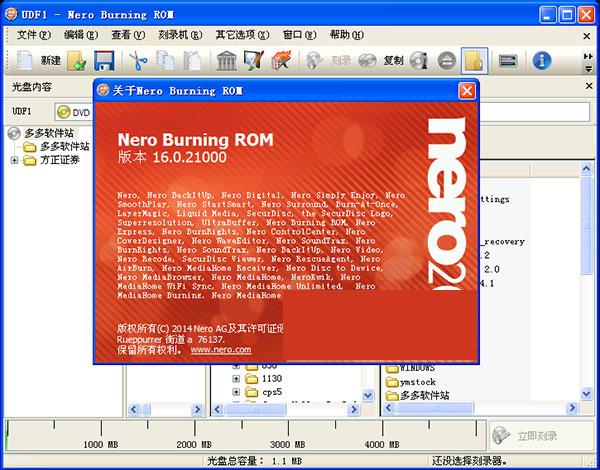This screenshot has width=600, height=470.
Task: Click the 复制 toolbar label
Action: click(x=393, y=60)
